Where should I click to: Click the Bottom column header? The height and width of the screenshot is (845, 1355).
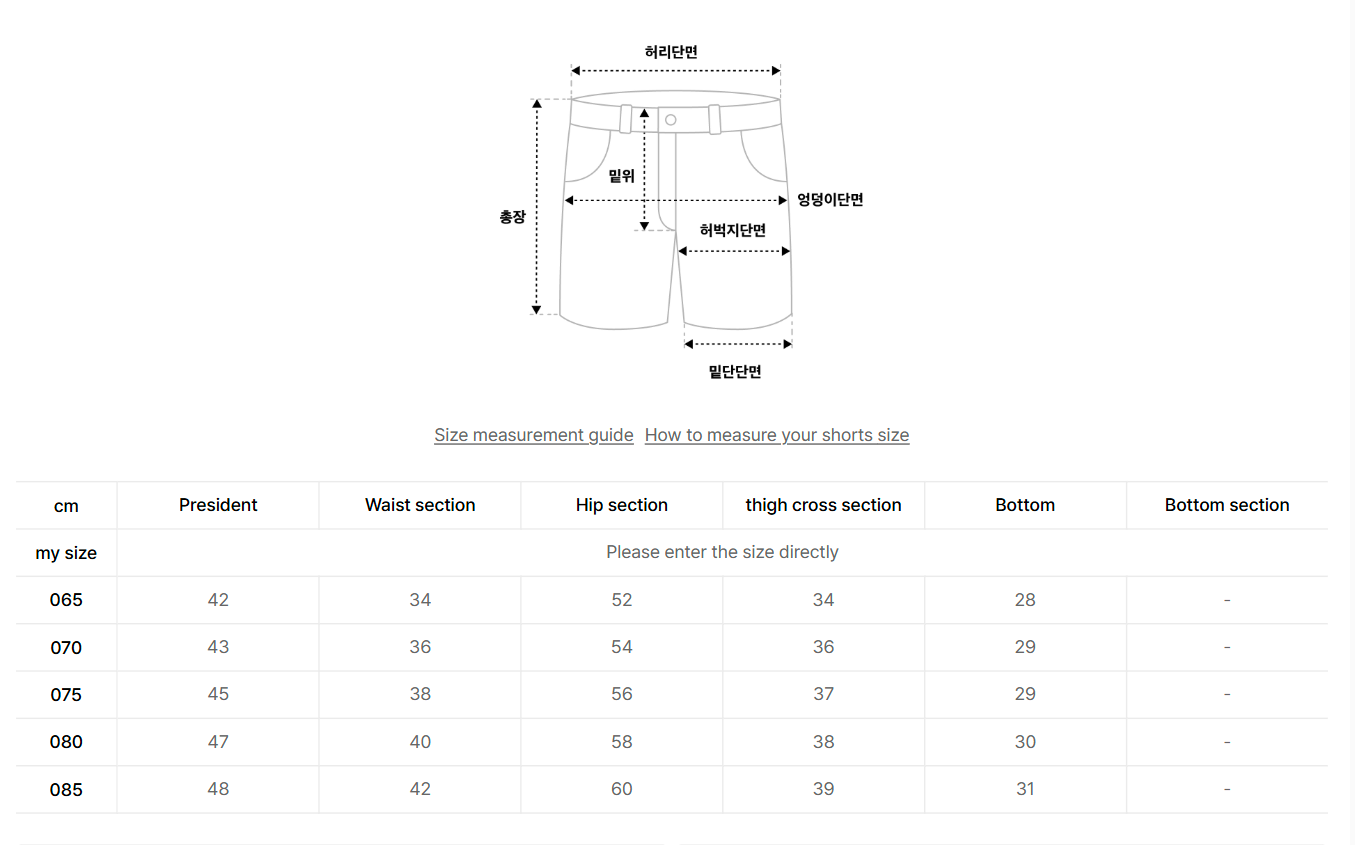coord(1025,505)
